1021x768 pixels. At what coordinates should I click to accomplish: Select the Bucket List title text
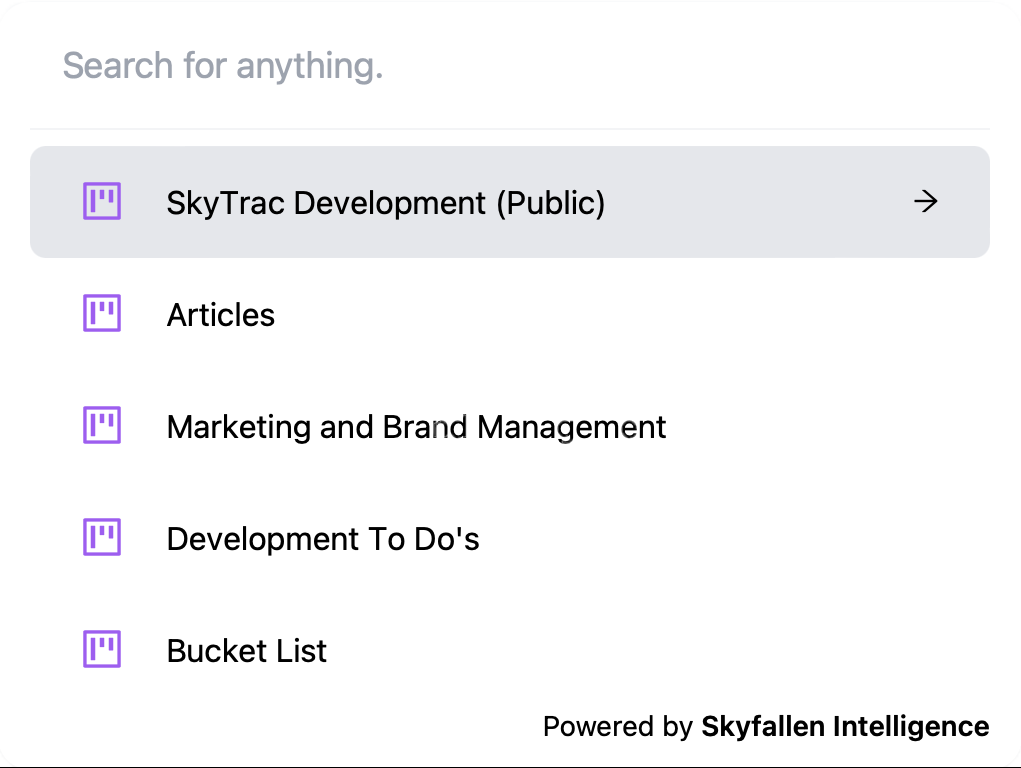pos(246,651)
